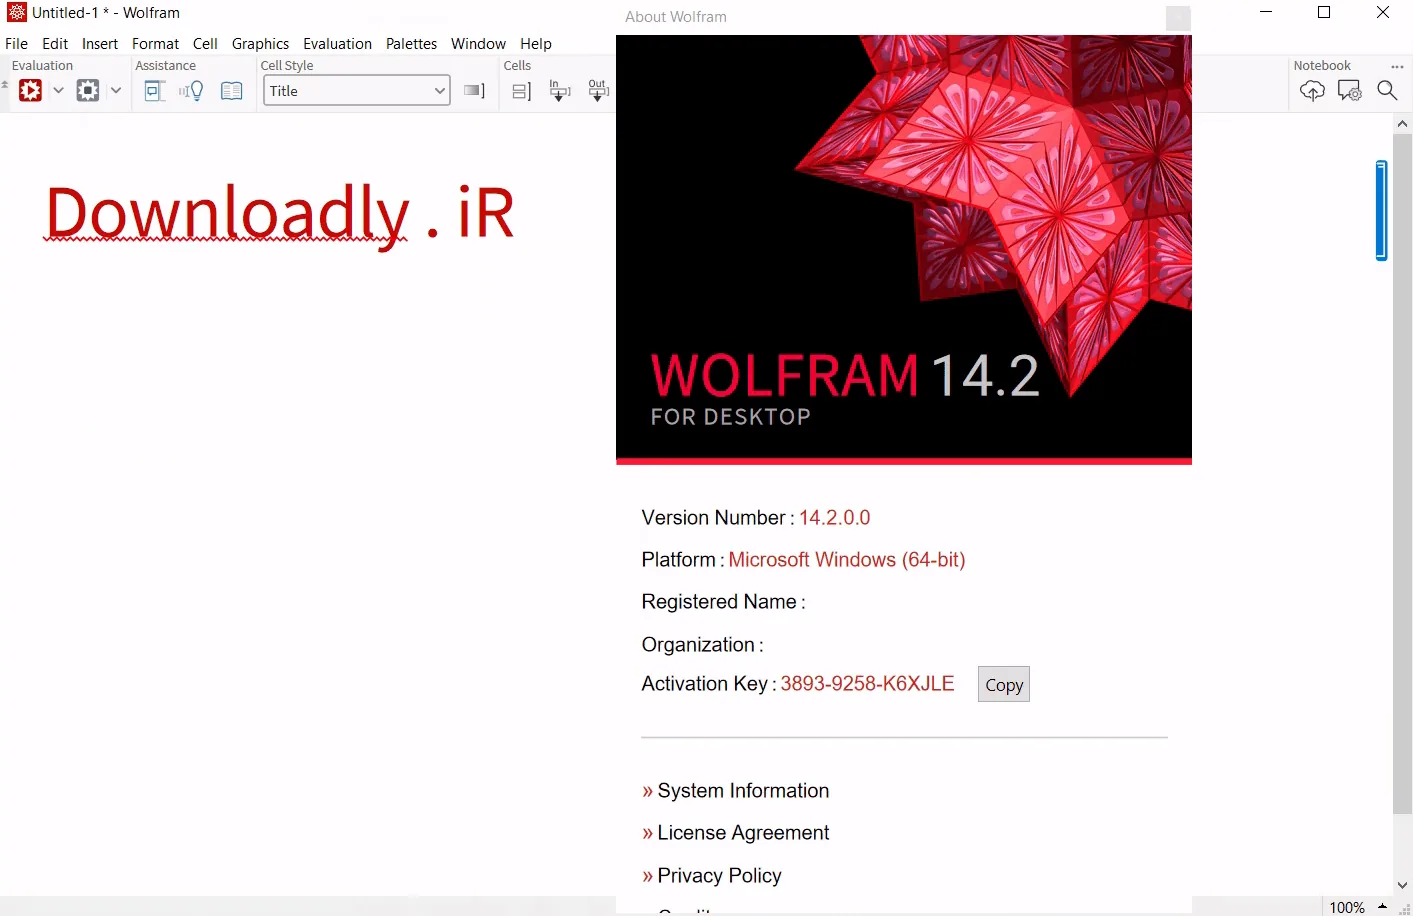Click the activation key 3893-9258-K6XJLE text
1413x916 pixels.
(x=867, y=684)
